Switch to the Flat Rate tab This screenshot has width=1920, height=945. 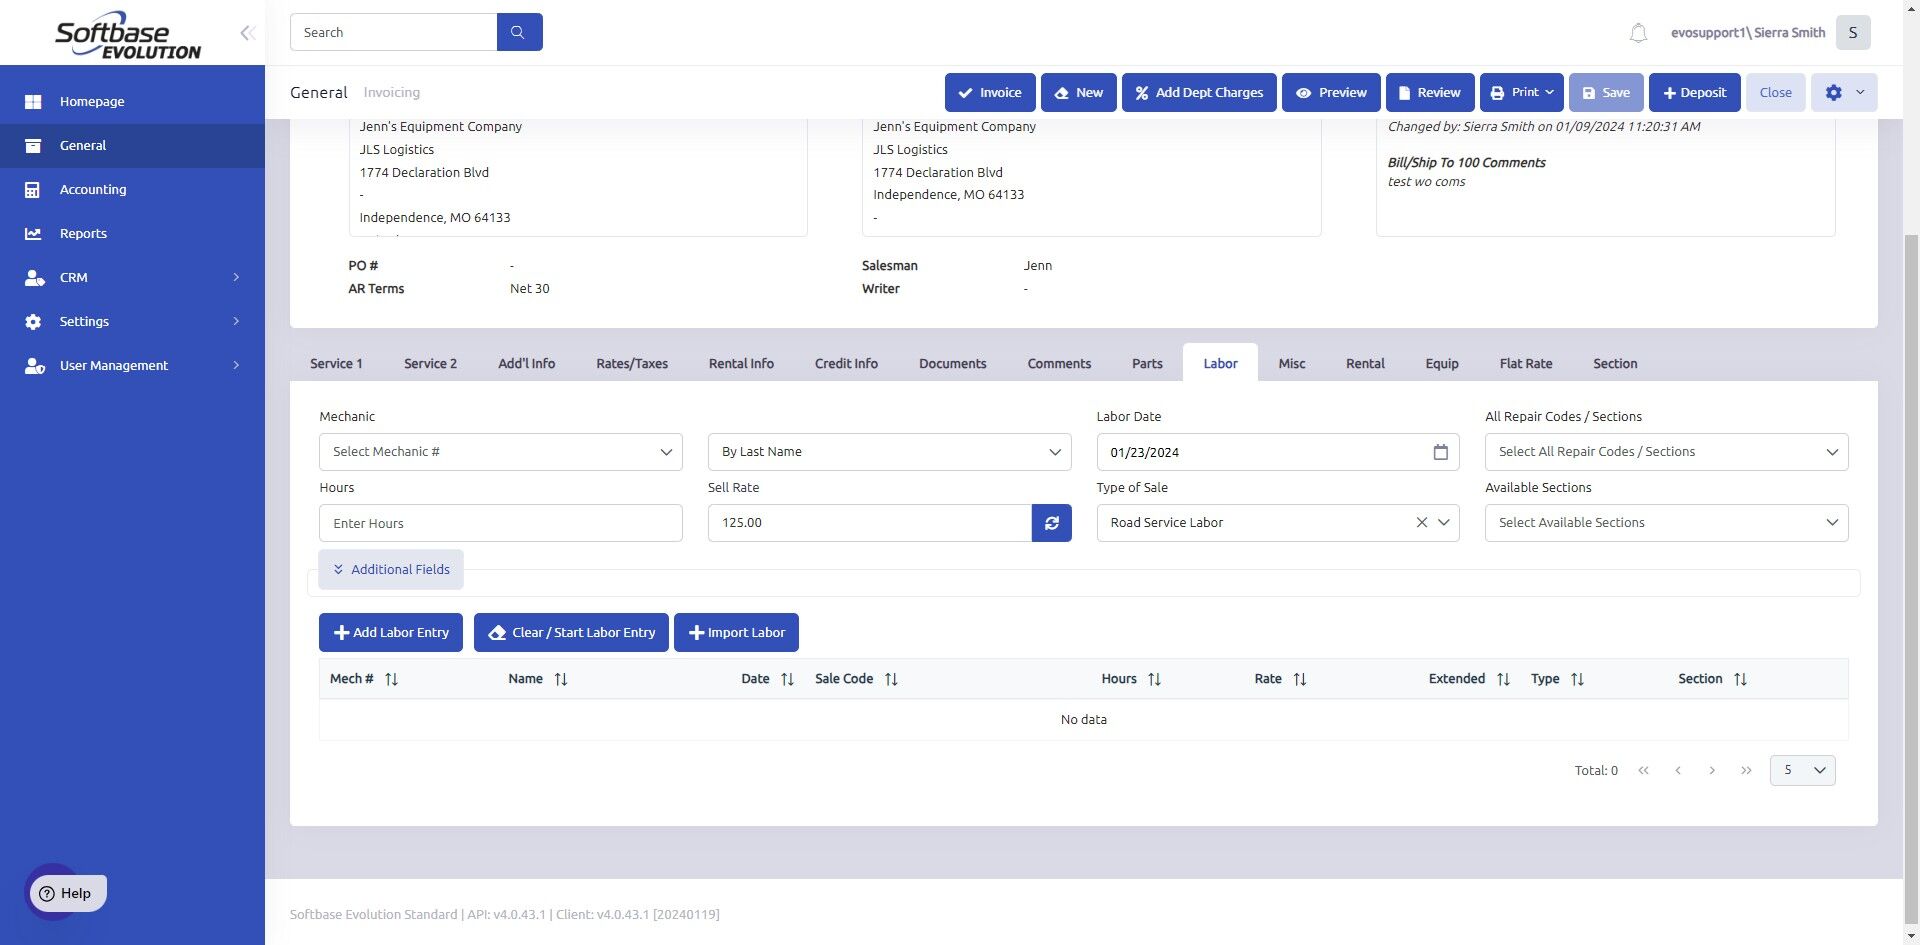click(x=1526, y=363)
